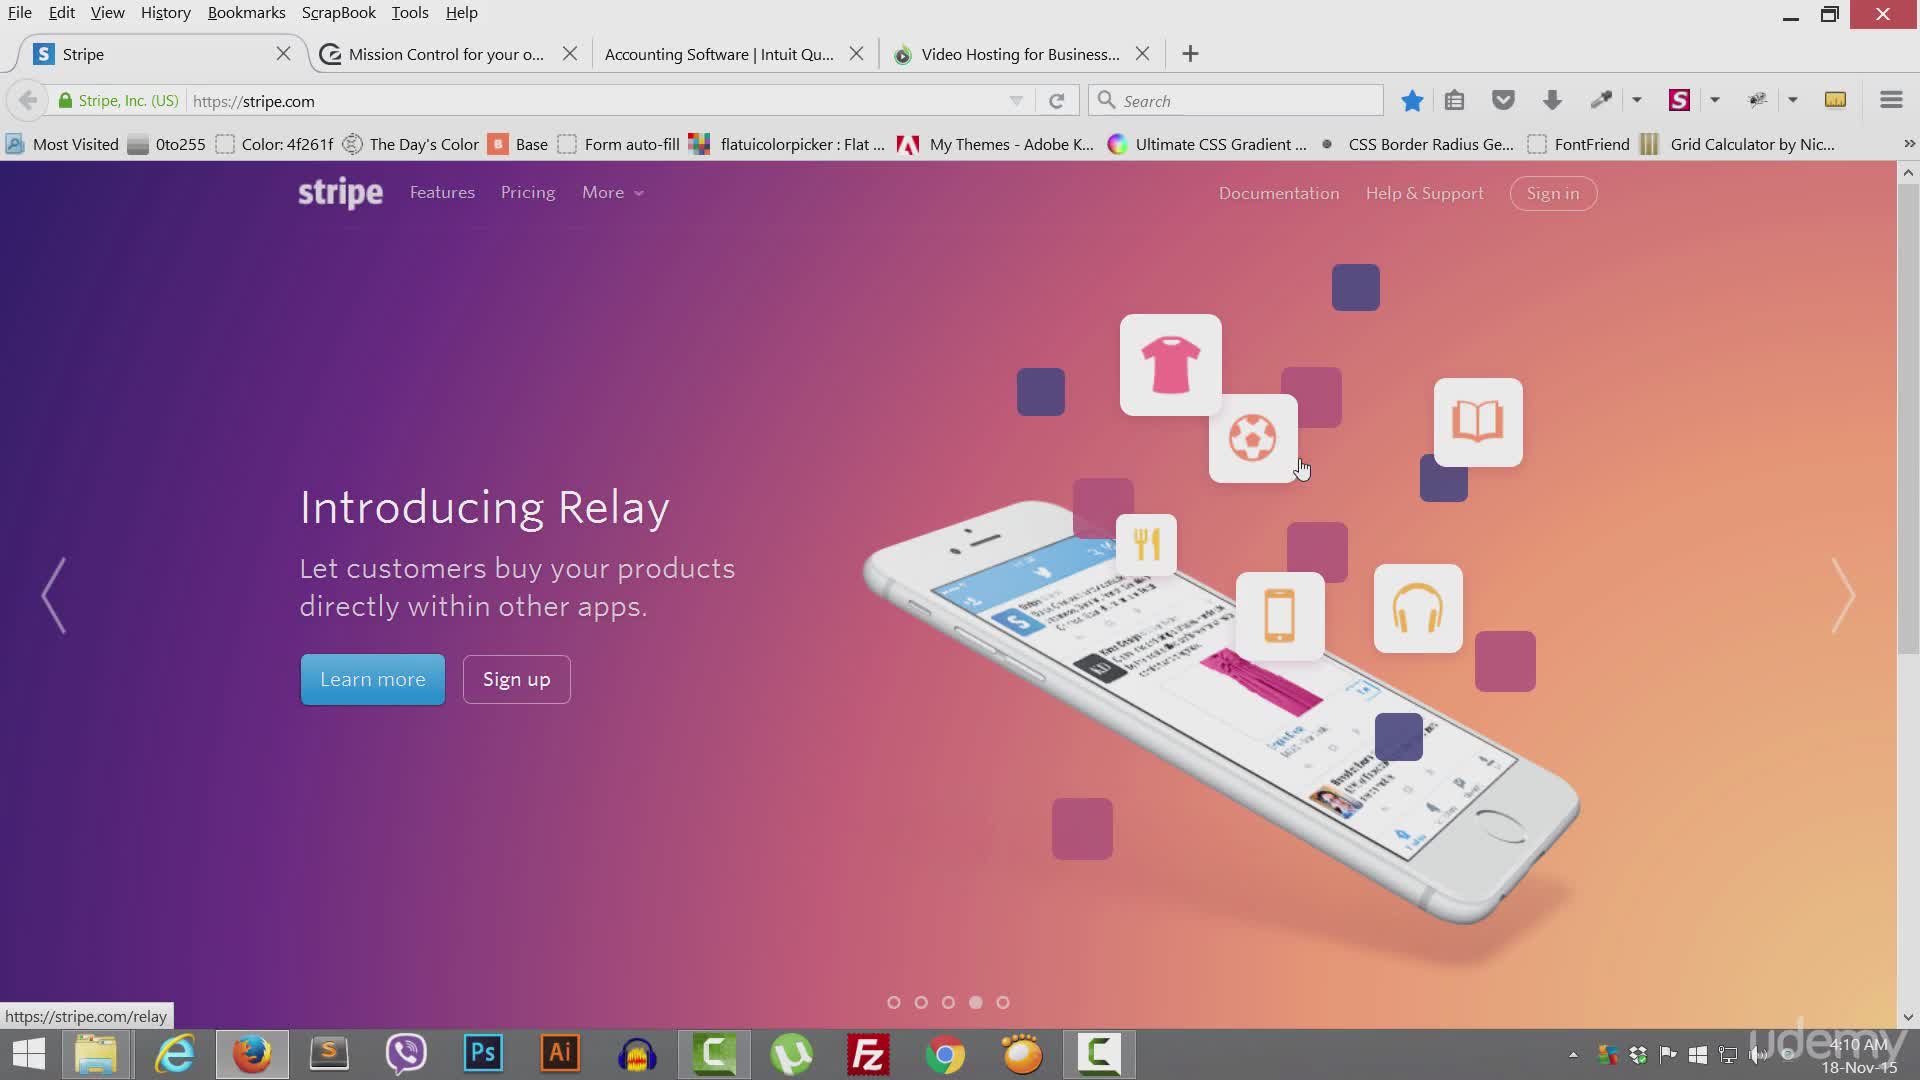
Task: Select the second carousel slide dot
Action: [921, 1002]
